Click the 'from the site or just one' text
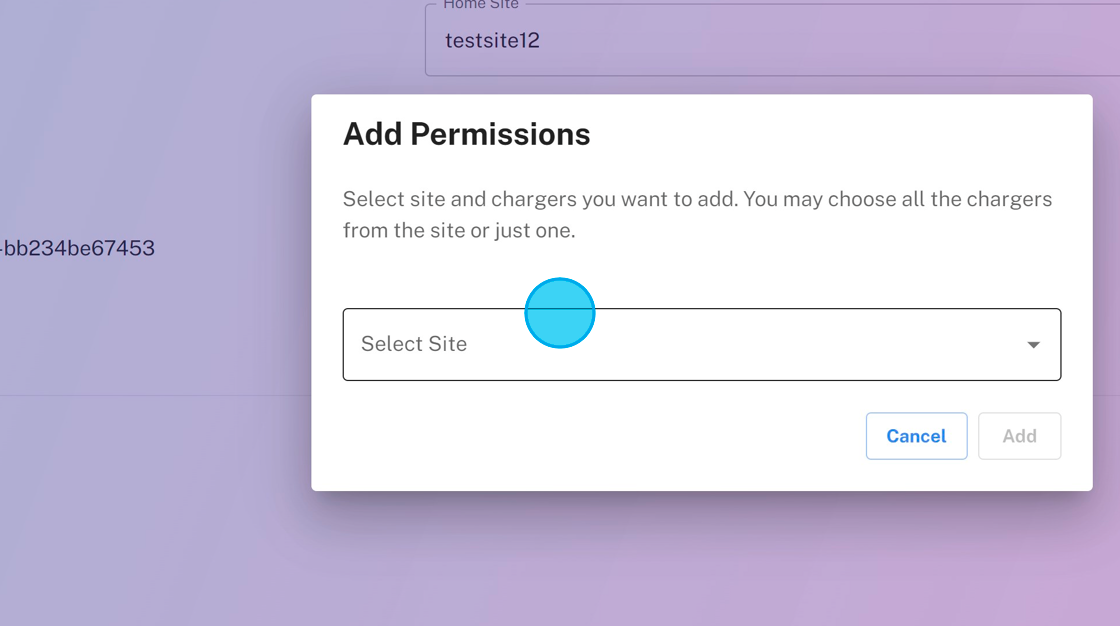The image size is (1120, 626). point(459,230)
